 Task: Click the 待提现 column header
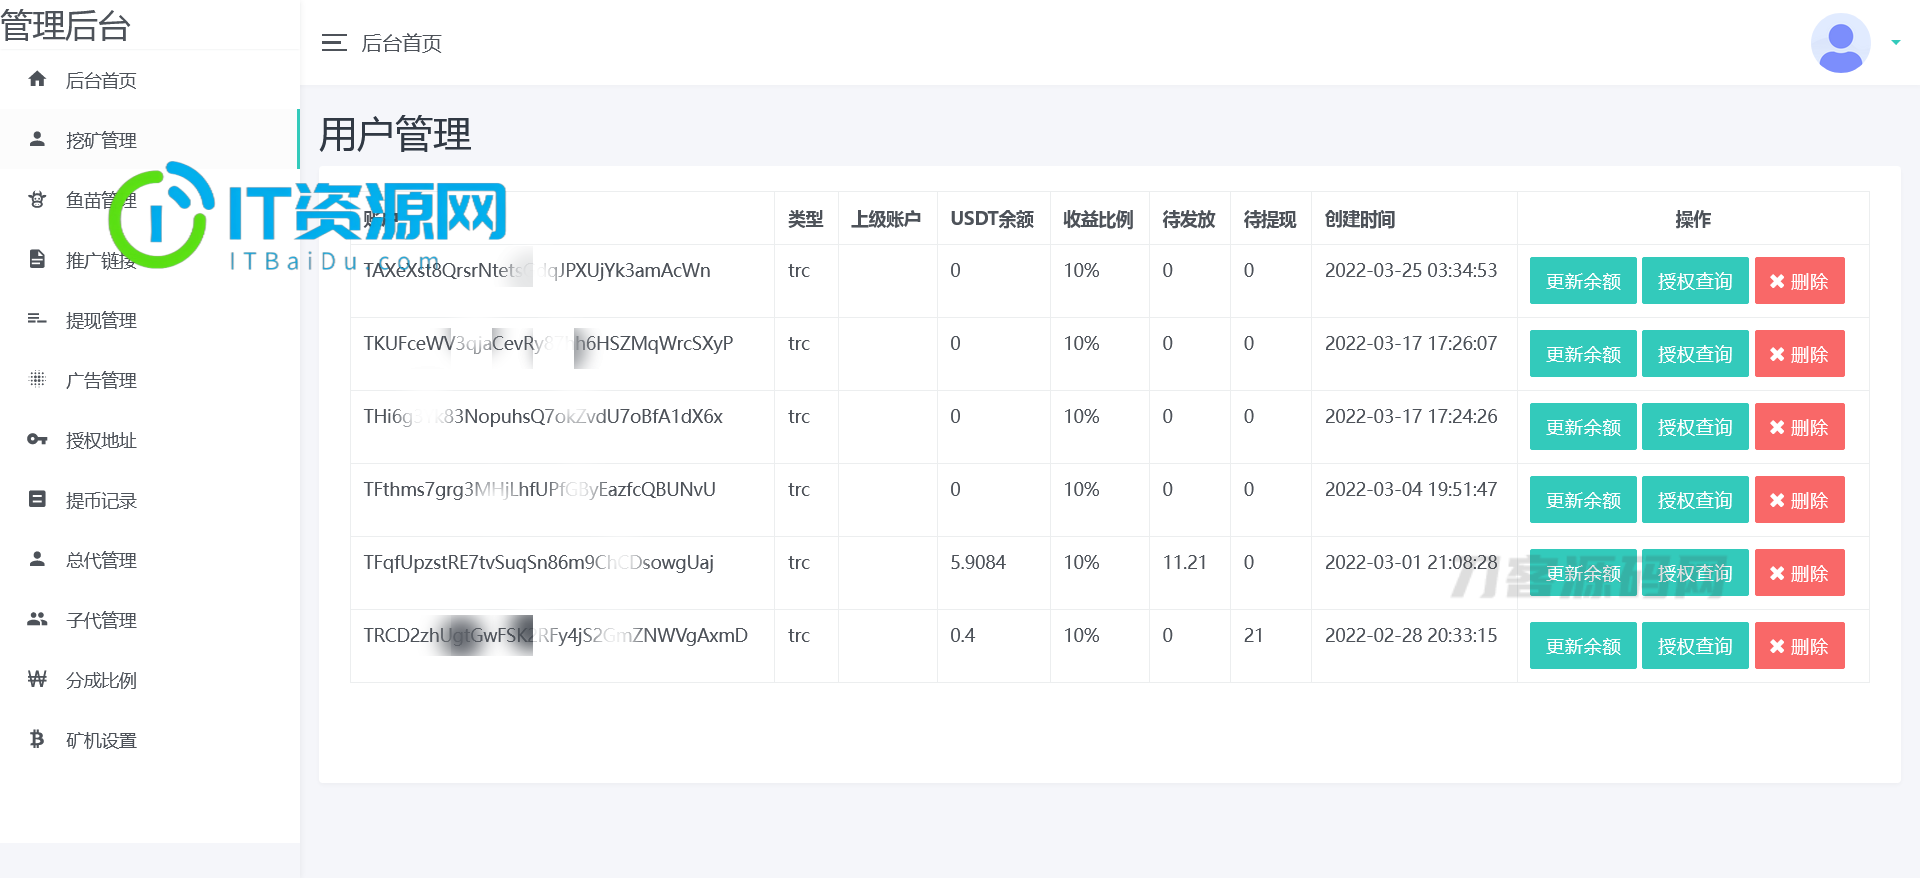click(x=1270, y=219)
